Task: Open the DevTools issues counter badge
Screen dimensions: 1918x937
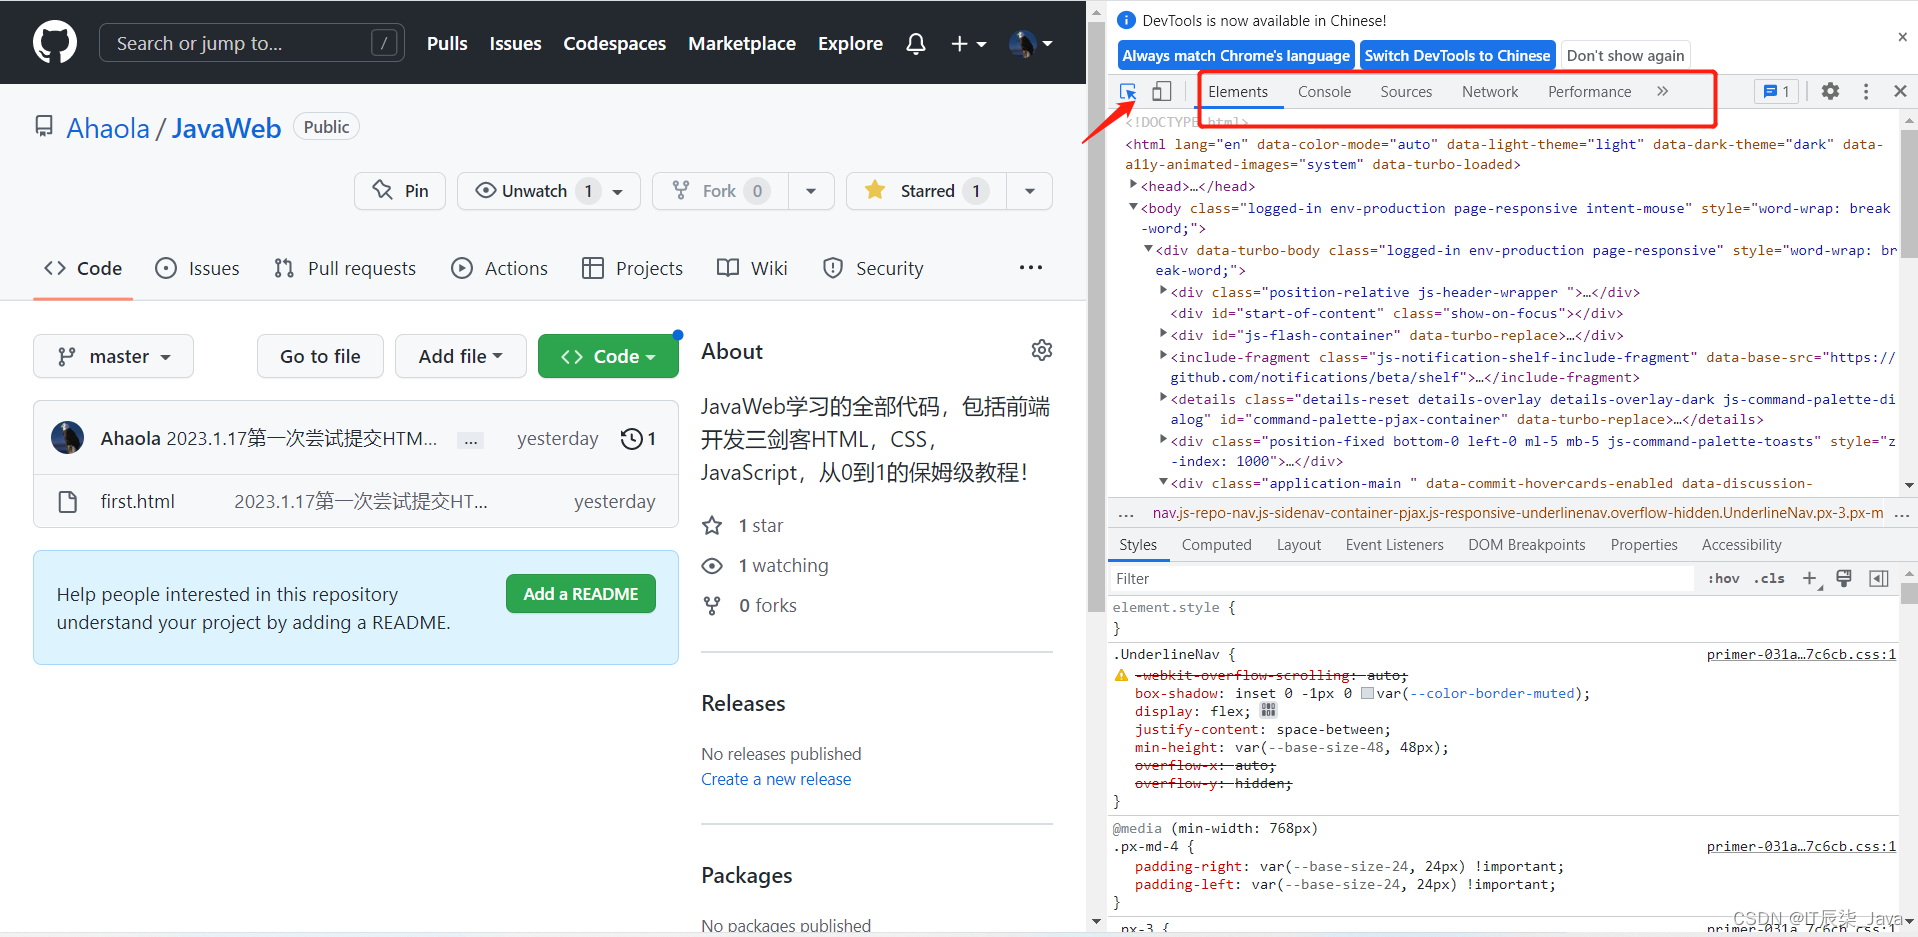Action: (x=1777, y=92)
